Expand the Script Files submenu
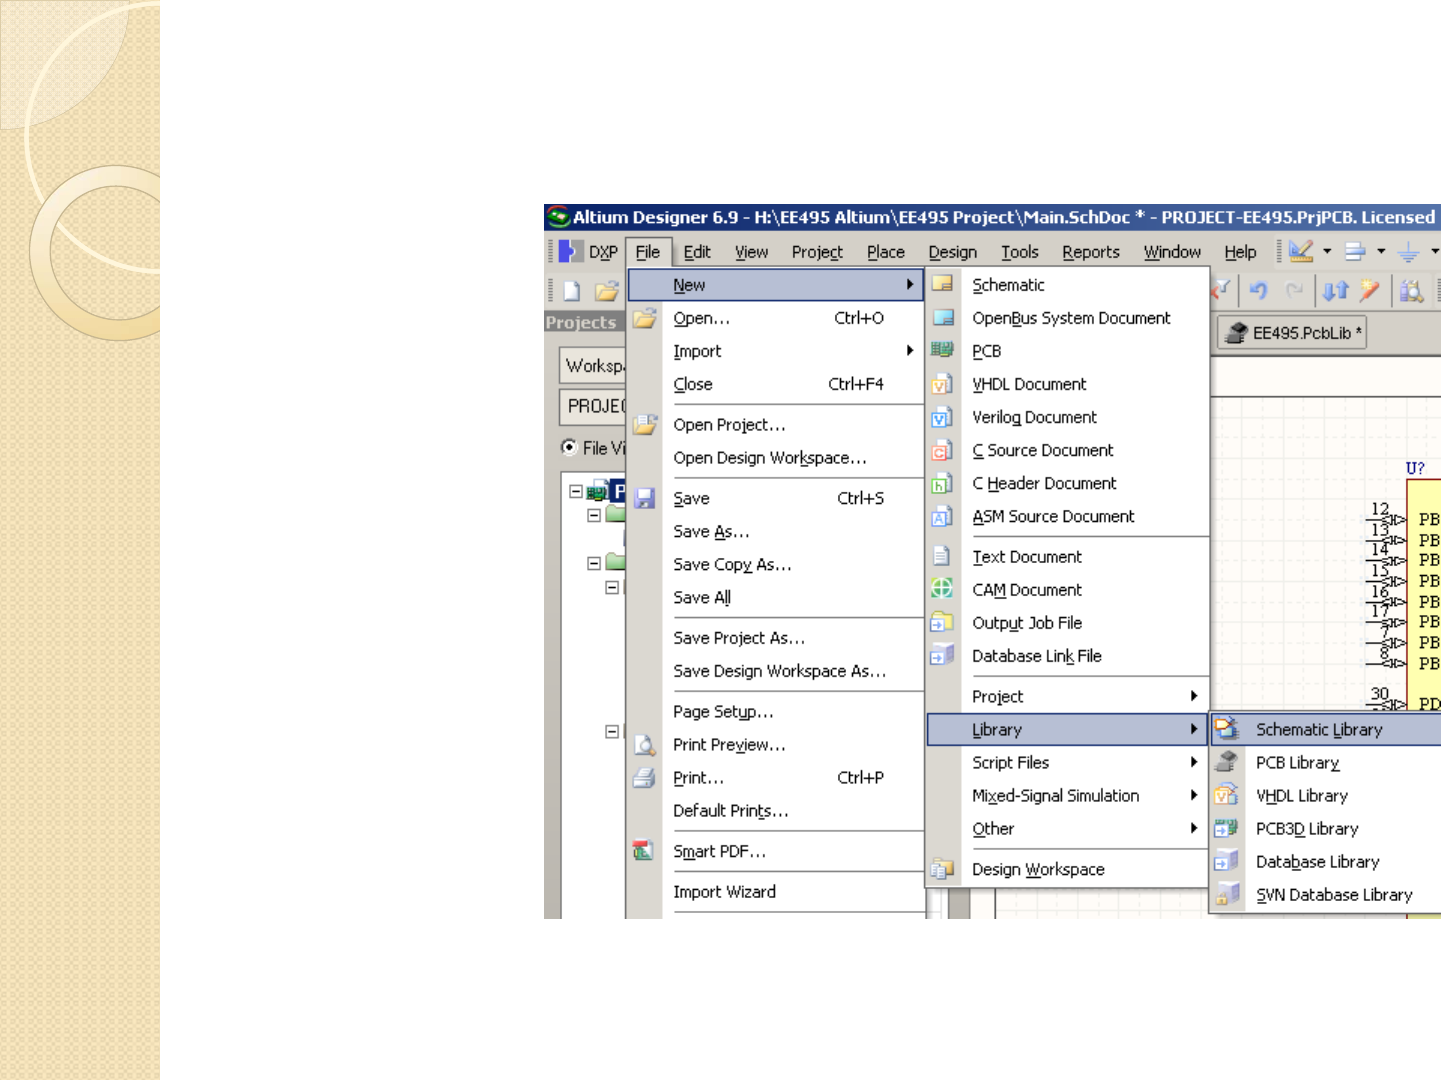This screenshot has height=1080, width=1441. pyautogui.click(x=1194, y=762)
